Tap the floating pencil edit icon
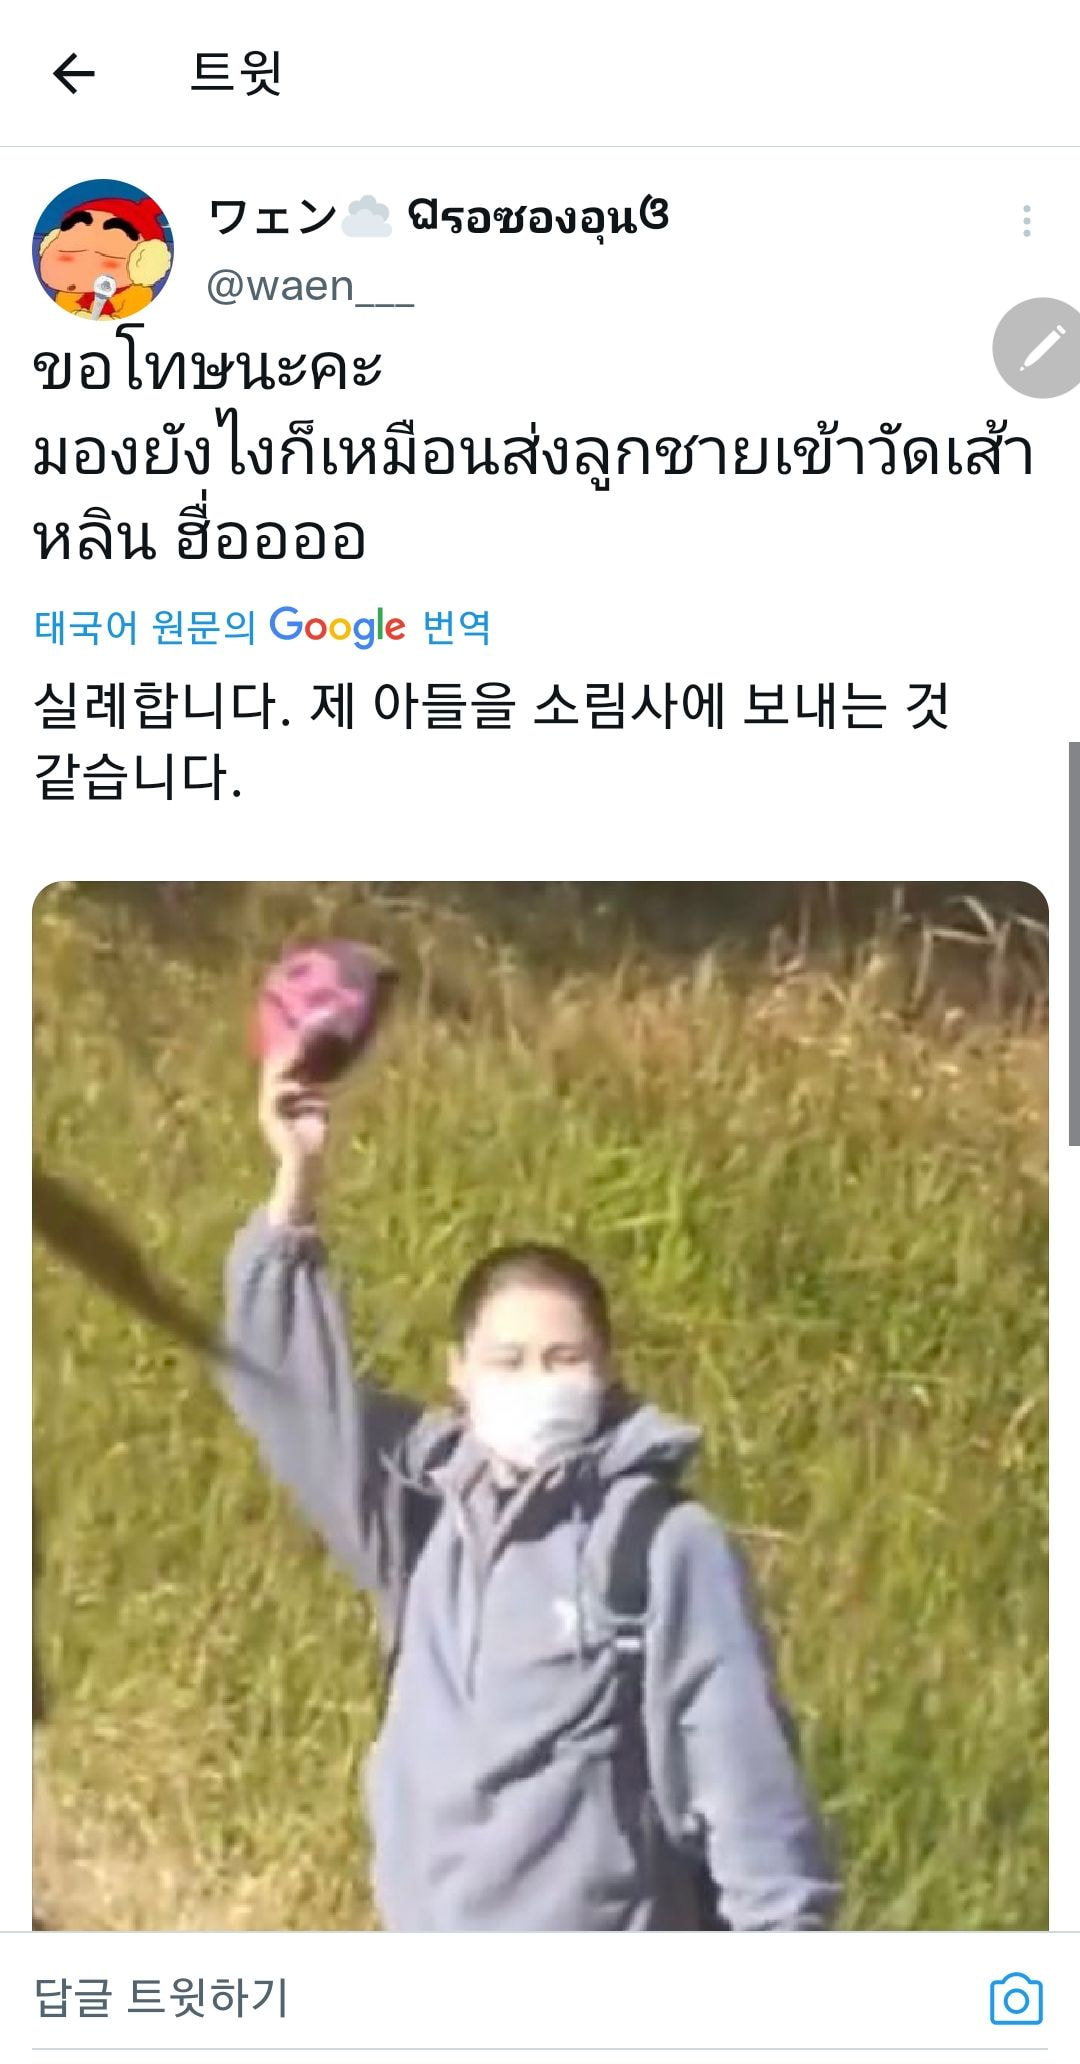 [x=1037, y=348]
